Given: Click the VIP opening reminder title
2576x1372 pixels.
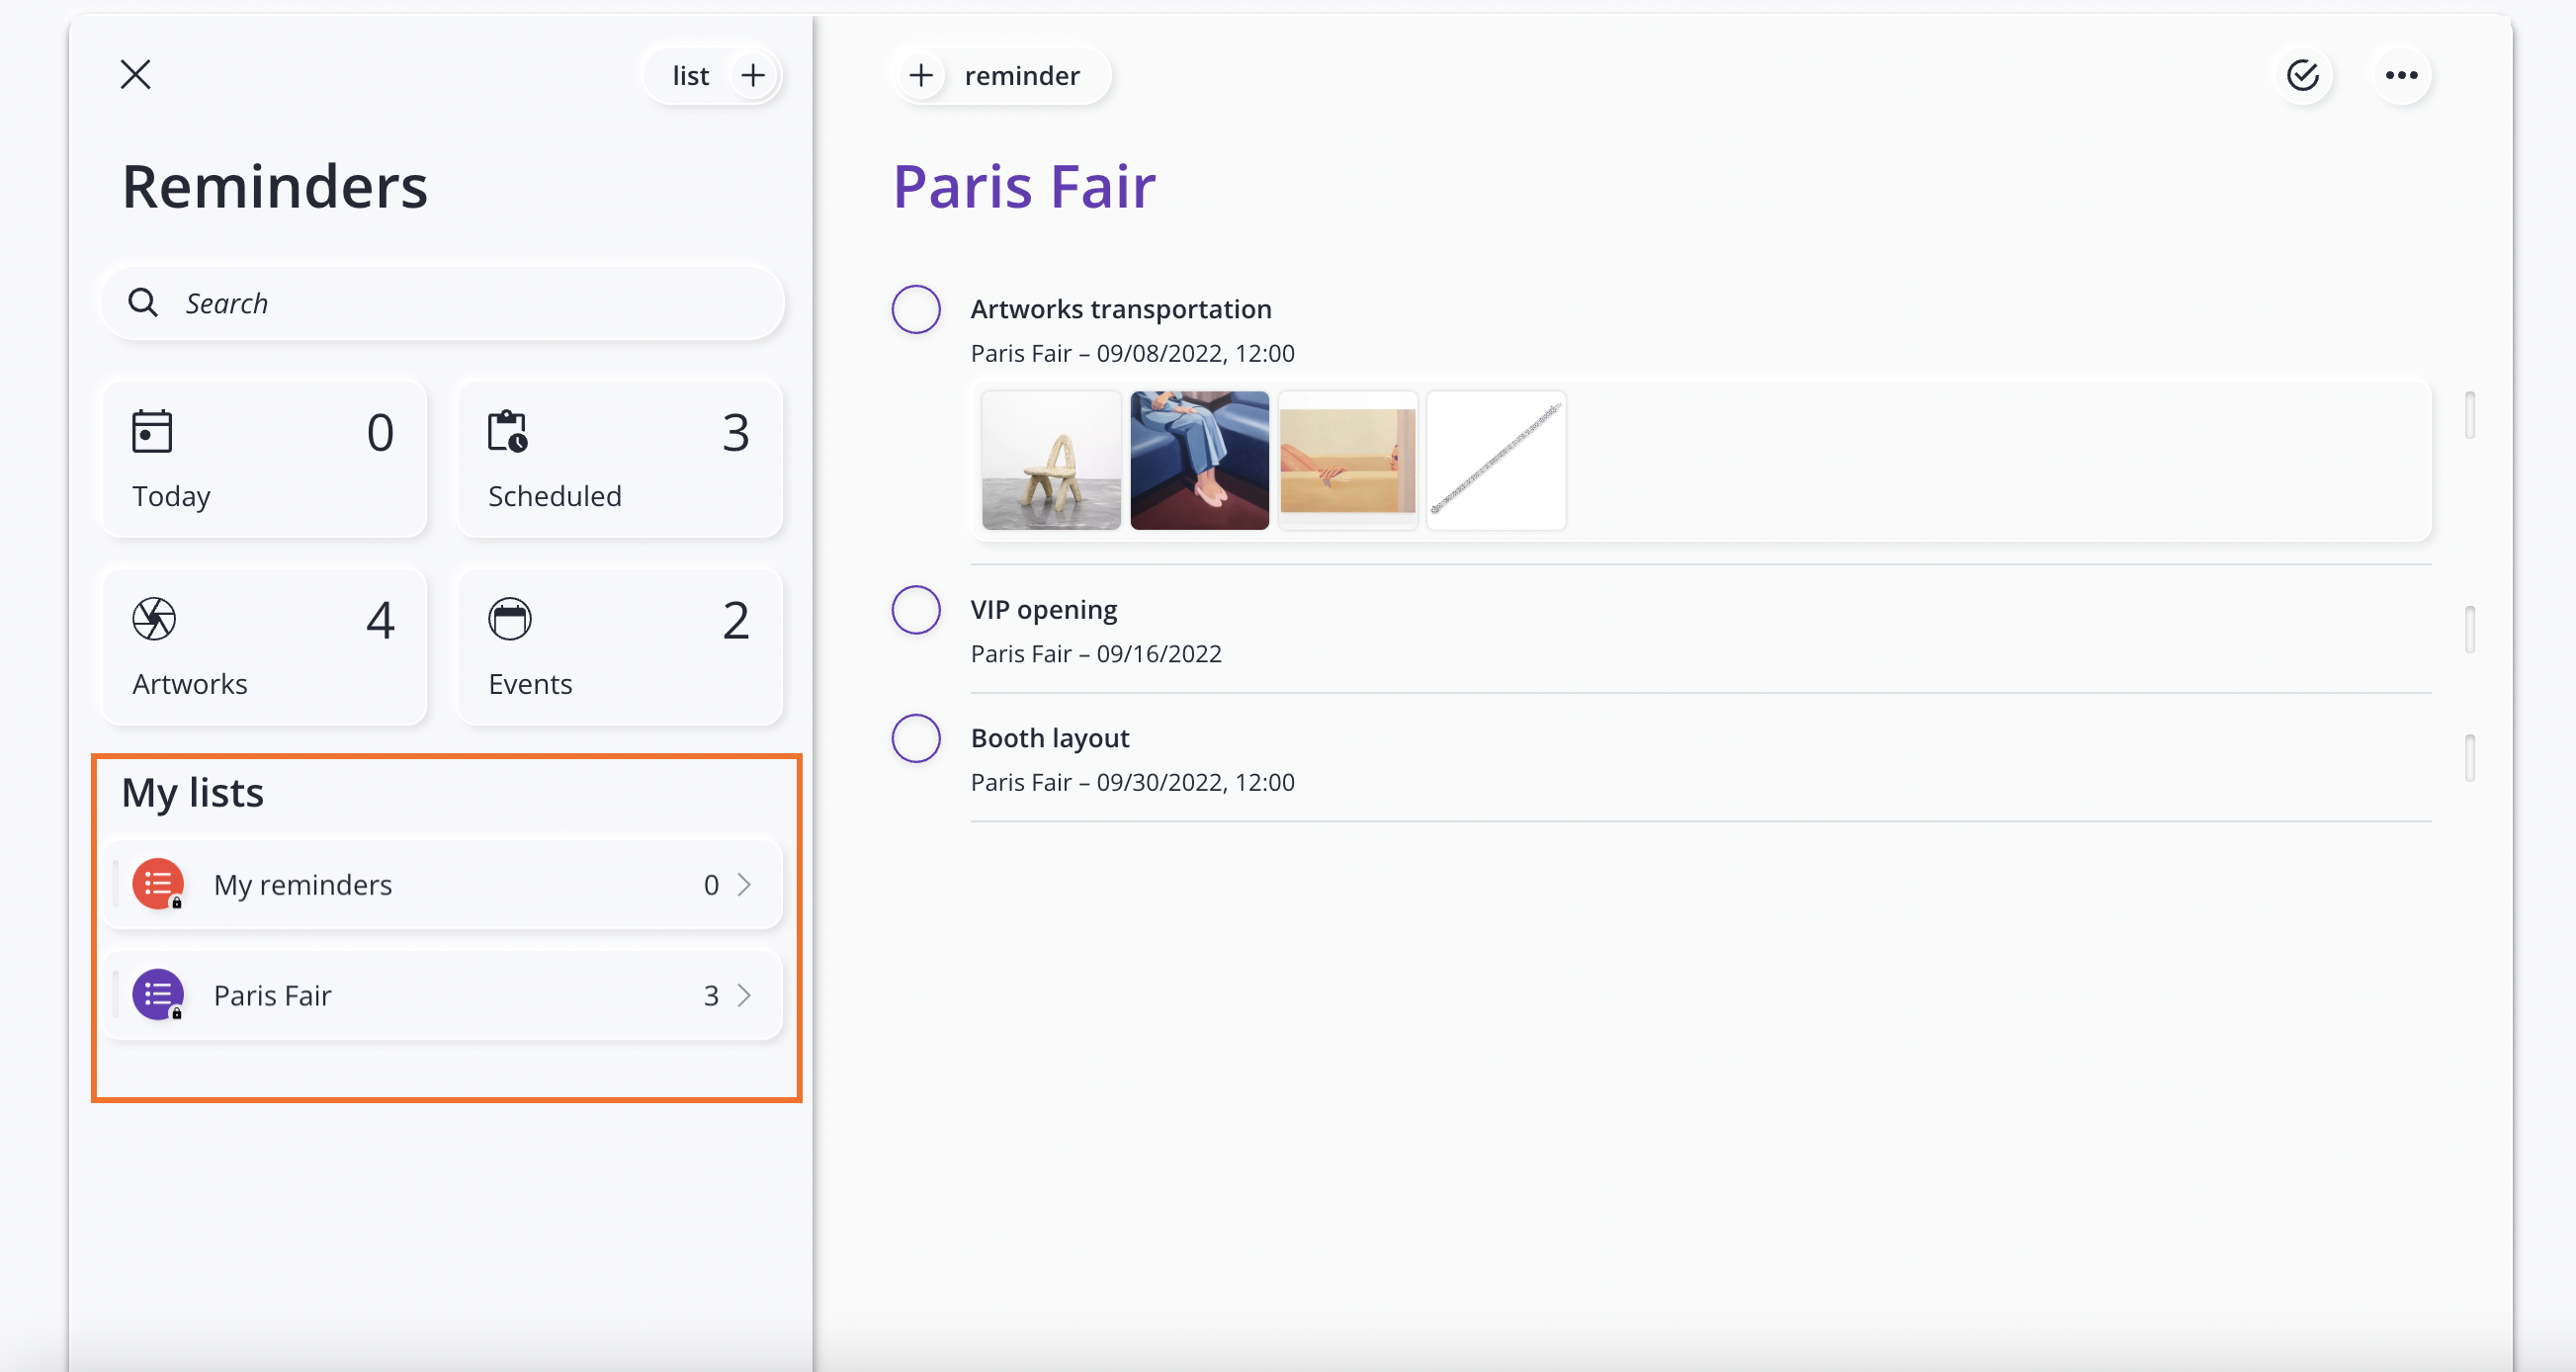Looking at the screenshot, I should click(1044, 610).
